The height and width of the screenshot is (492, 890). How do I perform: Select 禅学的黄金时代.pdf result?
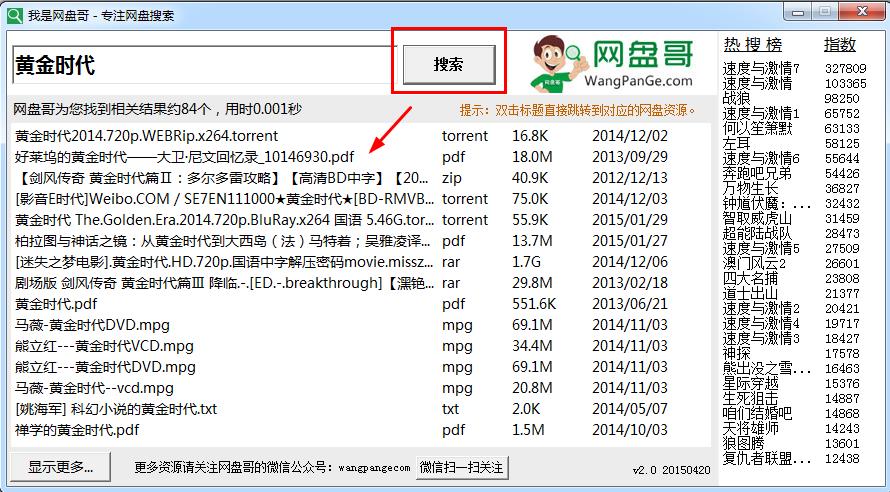click(x=77, y=430)
